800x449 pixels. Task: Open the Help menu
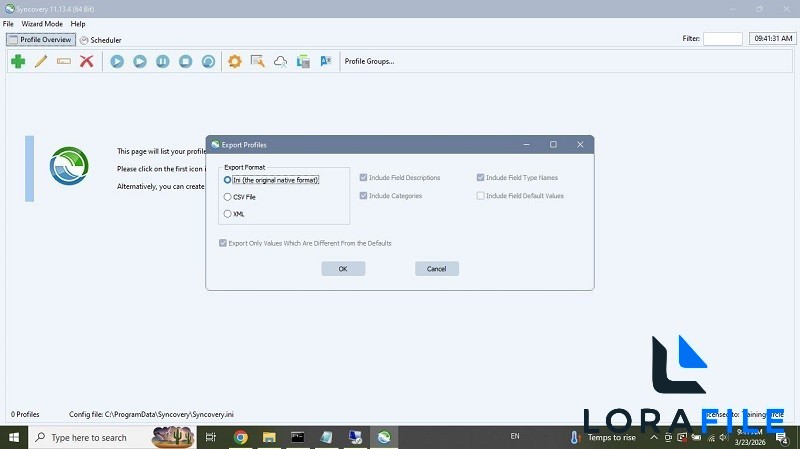coord(78,24)
